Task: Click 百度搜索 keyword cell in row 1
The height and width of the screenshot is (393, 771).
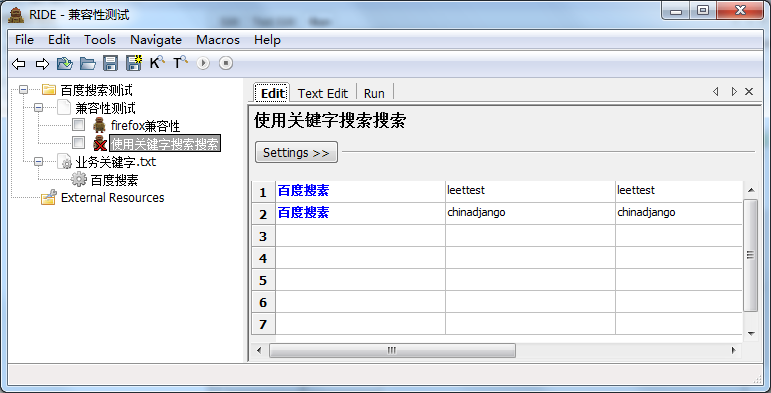Action: tap(360, 191)
